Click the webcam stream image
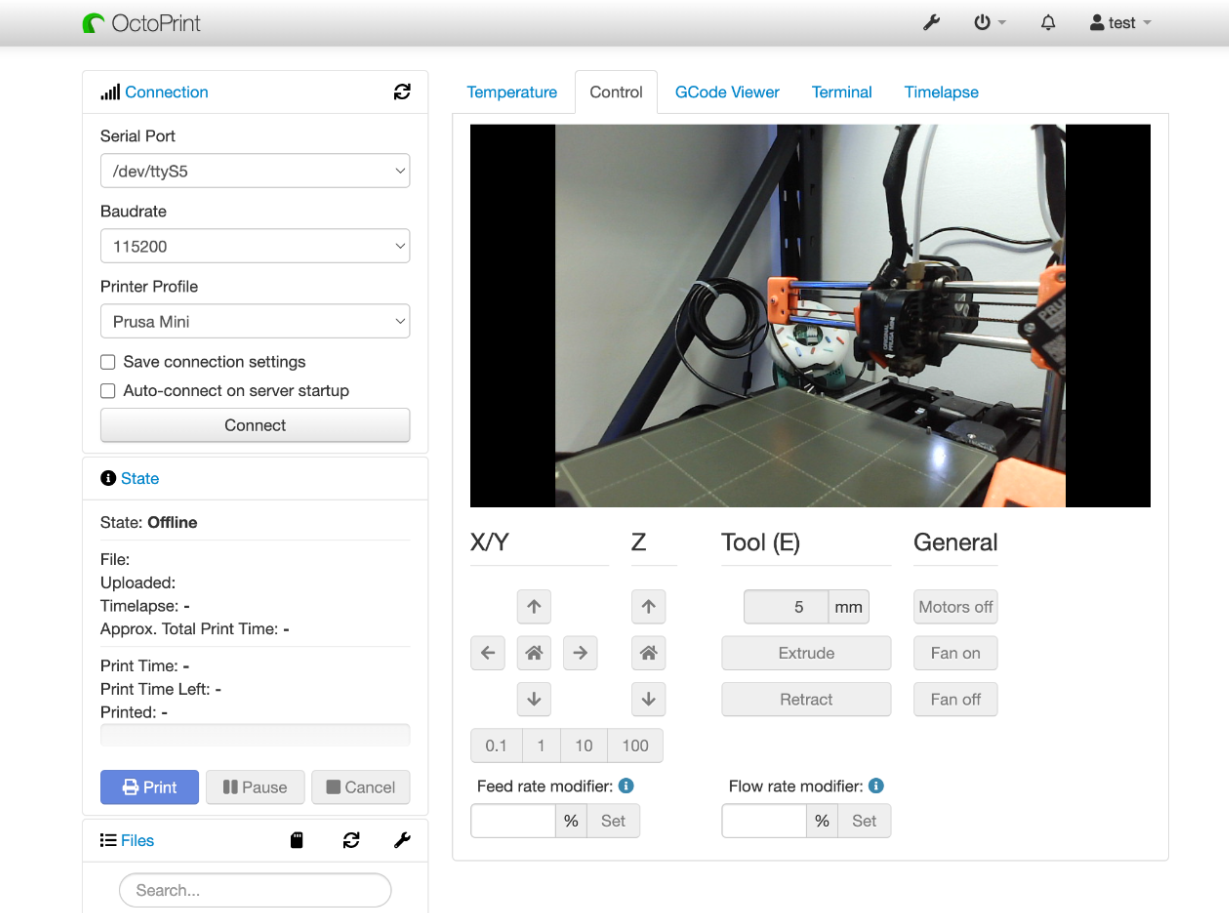 pos(810,316)
